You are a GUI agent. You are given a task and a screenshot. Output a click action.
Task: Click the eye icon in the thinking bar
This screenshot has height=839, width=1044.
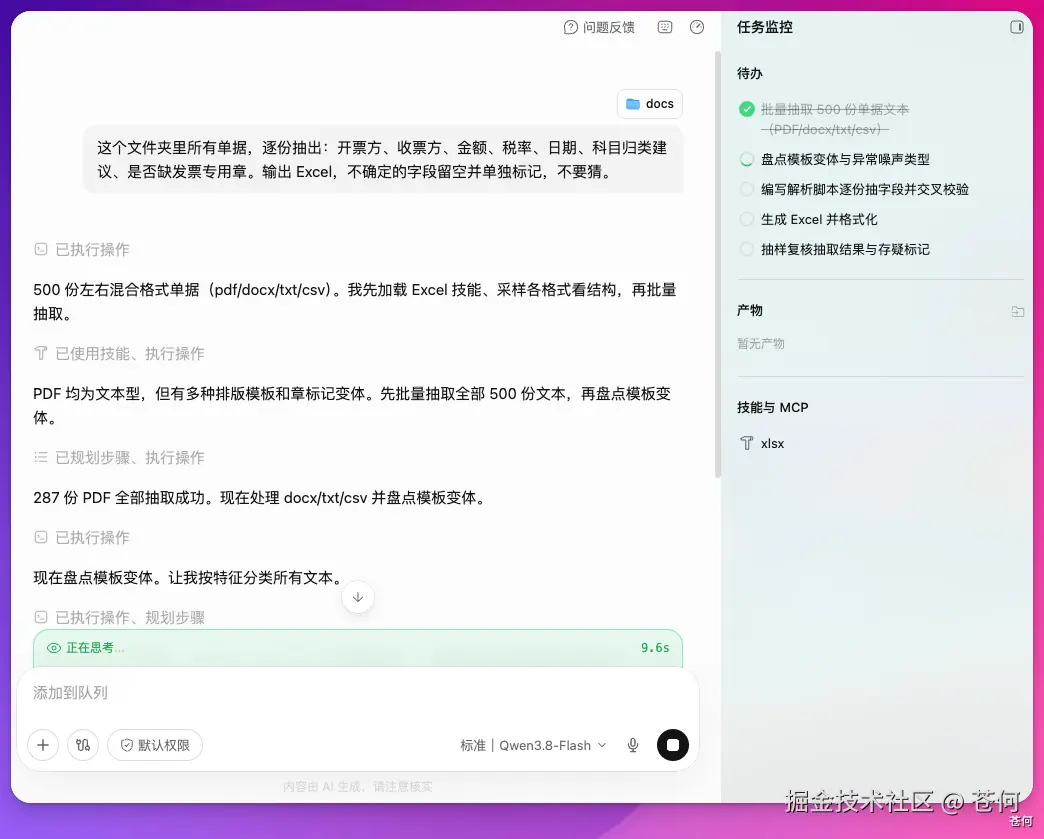point(54,648)
